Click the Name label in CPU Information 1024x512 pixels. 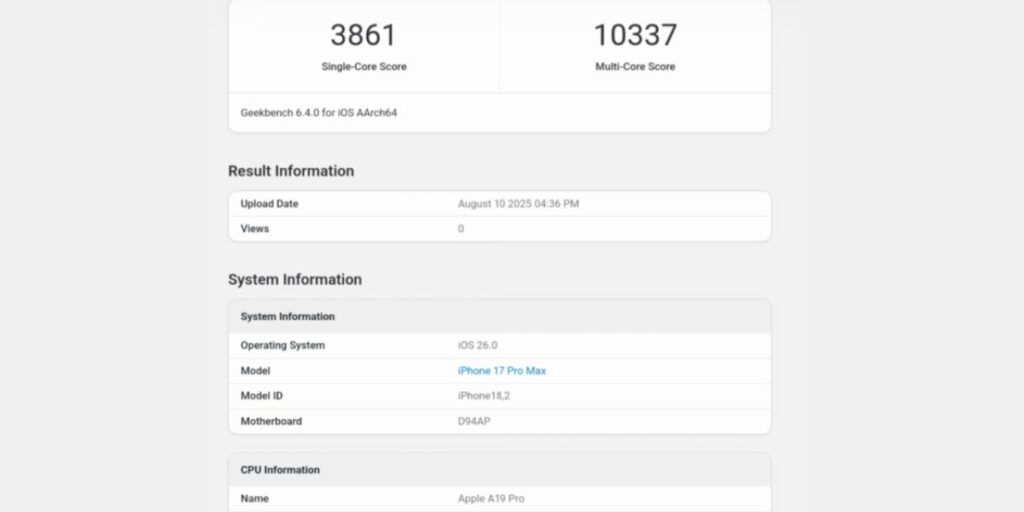pos(254,498)
